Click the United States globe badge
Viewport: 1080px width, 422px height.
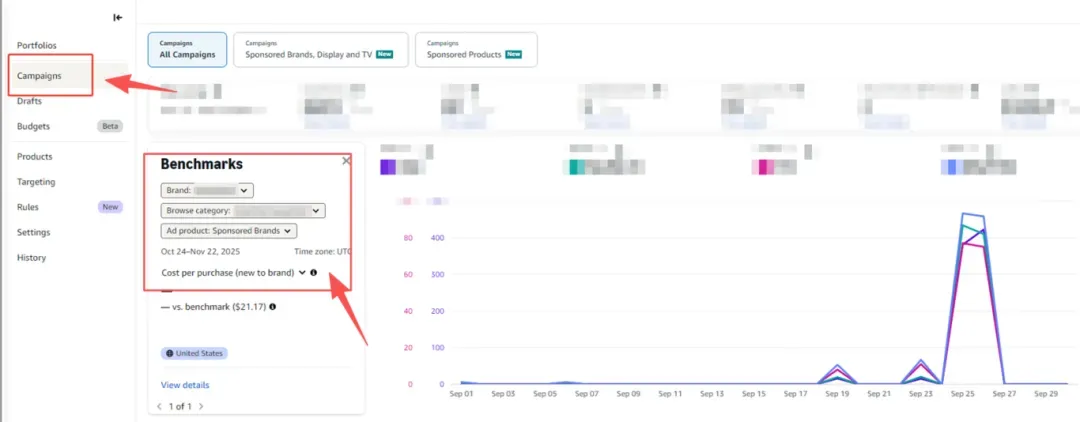[x=194, y=353]
